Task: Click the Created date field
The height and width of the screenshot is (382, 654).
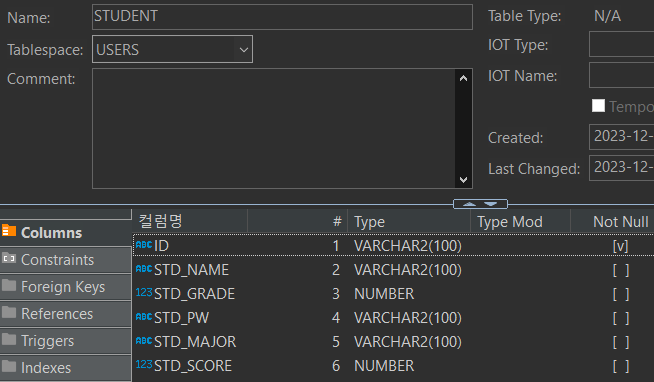Action: [x=621, y=137]
